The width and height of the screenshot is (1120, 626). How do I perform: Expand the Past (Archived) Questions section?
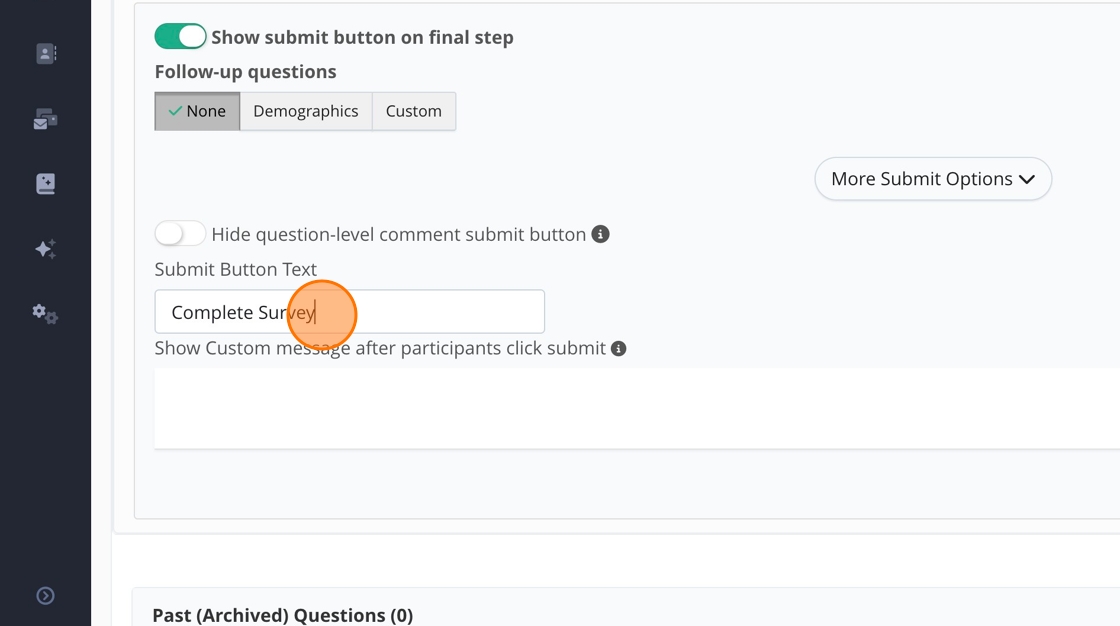(282, 615)
